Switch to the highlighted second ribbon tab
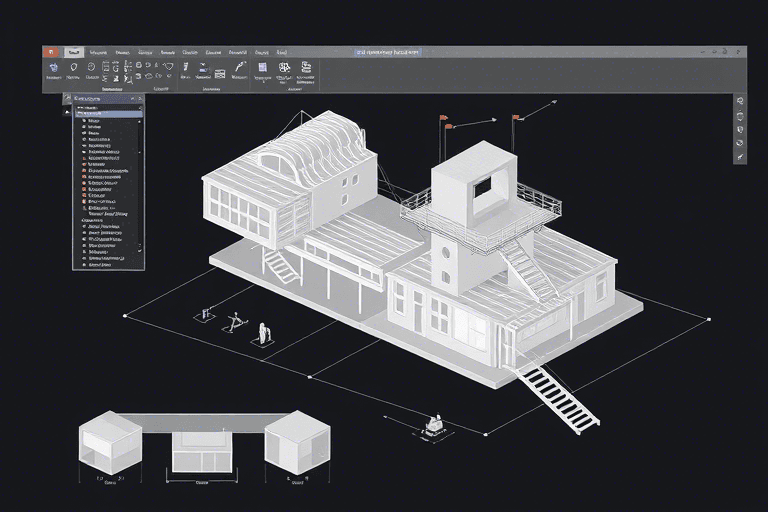This screenshot has width=768, height=512. point(74,51)
